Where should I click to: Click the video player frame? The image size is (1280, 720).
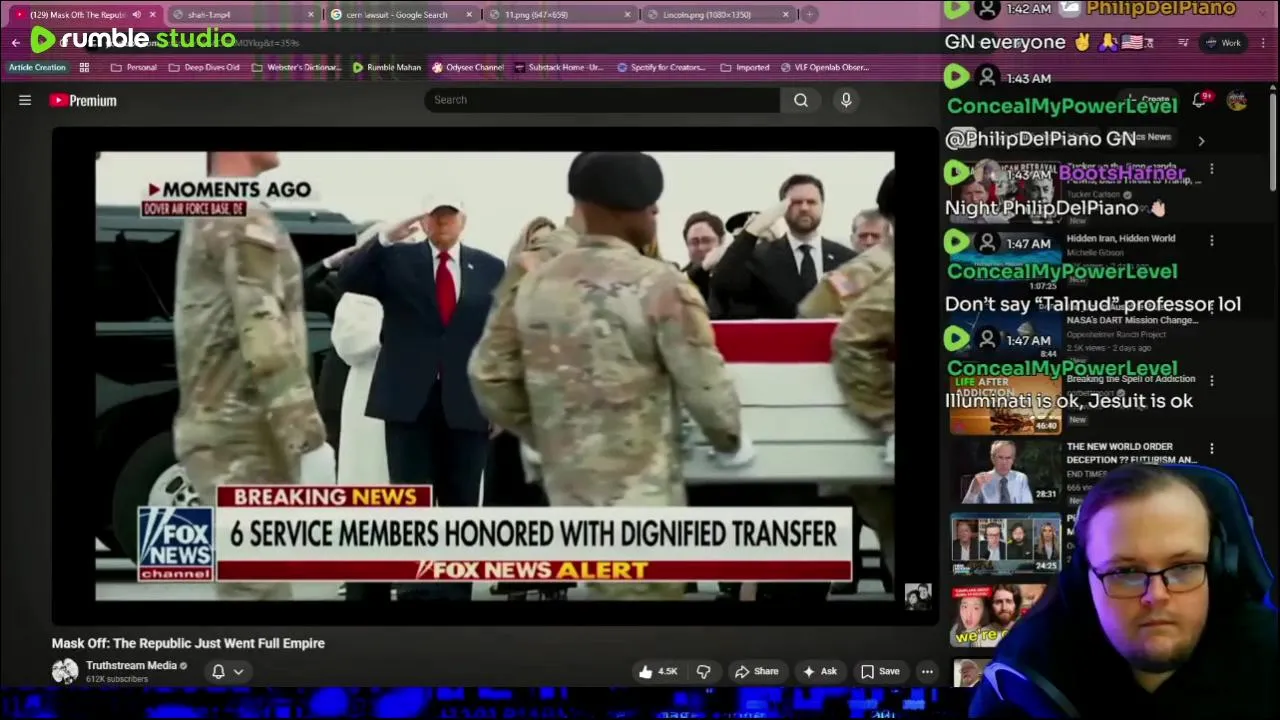click(495, 376)
